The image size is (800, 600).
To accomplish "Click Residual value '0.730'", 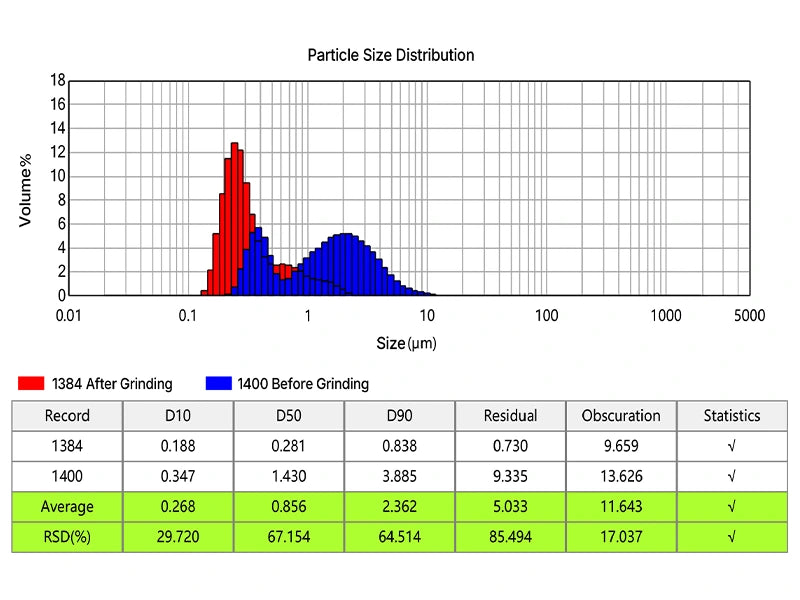I will pos(510,446).
